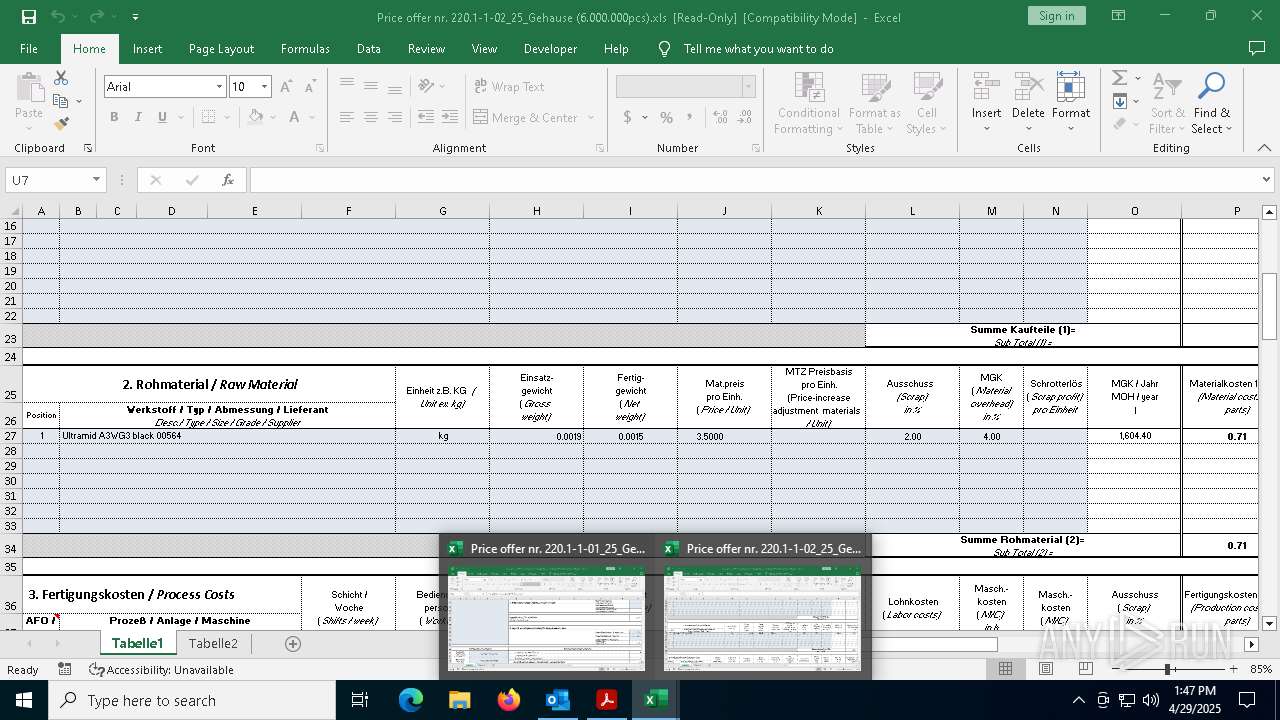
Task: Open Outlook from taskbar
Action: pos(557,700)
